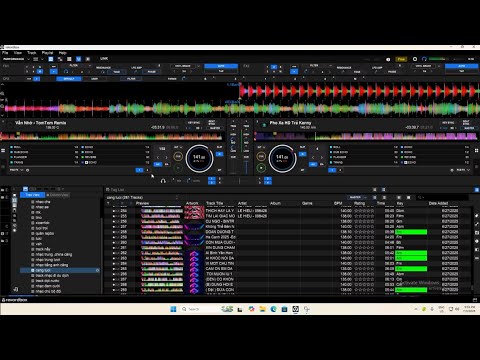480x360 pixels.
Task: Click FX1 TAP button
Action: 221,71
